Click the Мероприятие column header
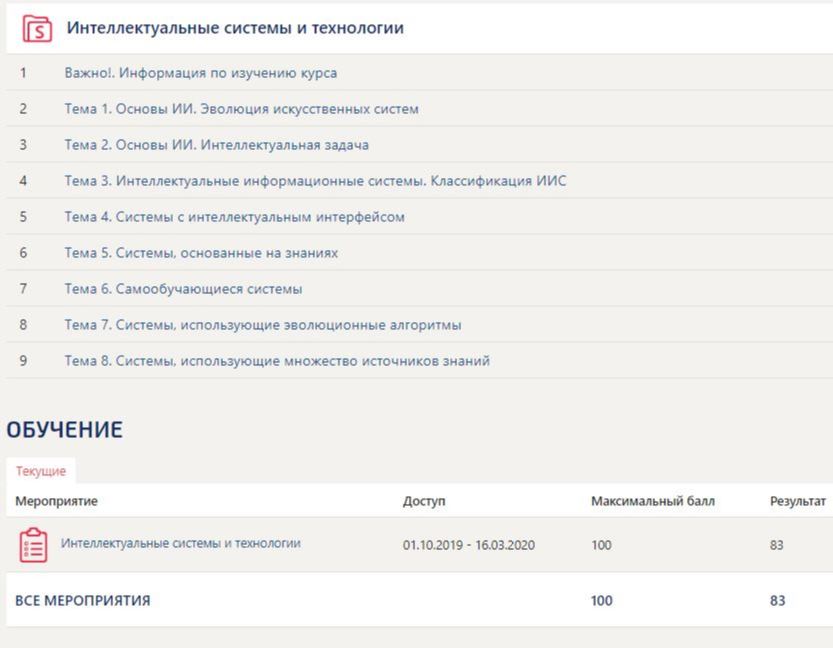 [x=56, y=501]
